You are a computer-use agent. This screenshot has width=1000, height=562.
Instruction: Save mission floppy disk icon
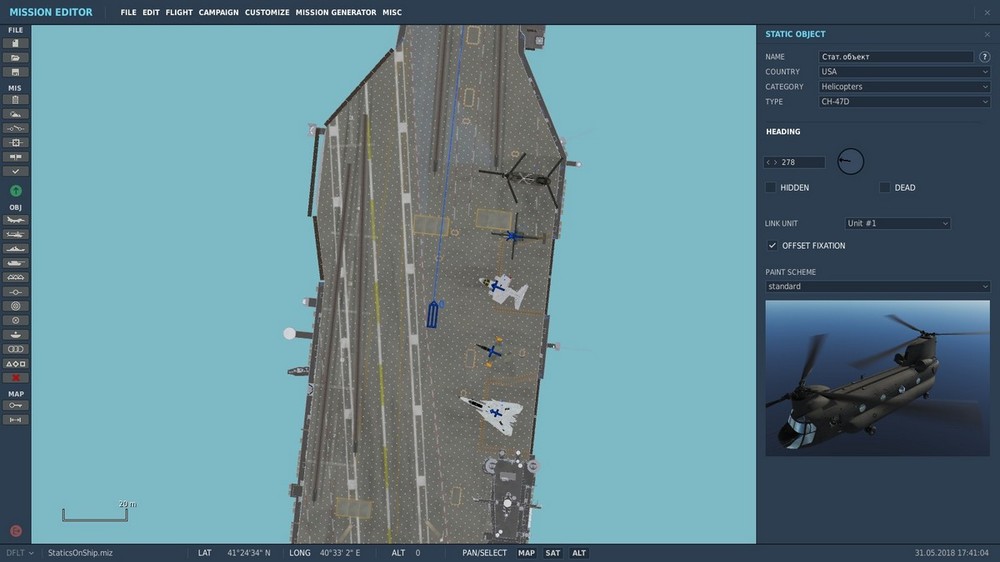point(15,72)
